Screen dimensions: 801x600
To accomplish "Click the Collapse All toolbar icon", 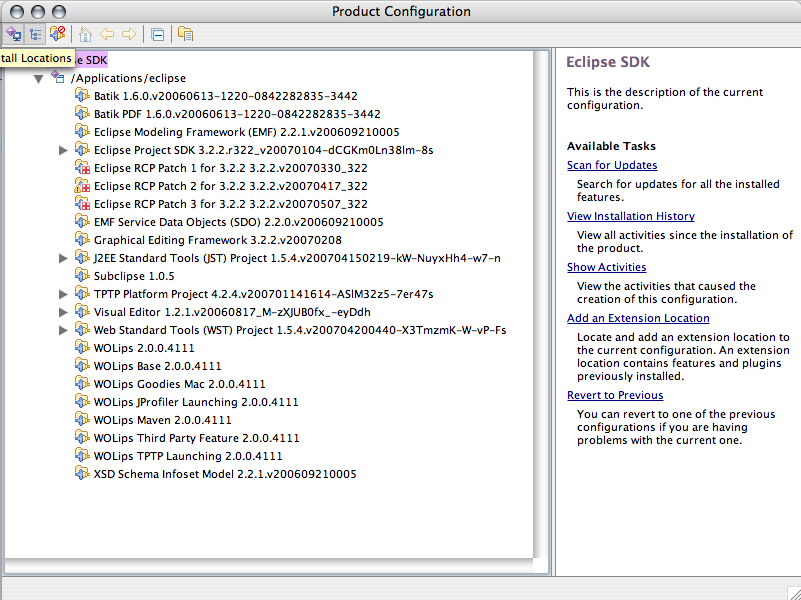I will click(x=157, y=33).
